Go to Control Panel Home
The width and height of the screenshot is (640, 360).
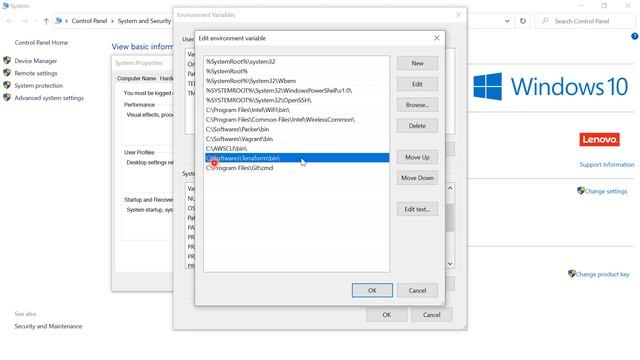coord(41,42)
